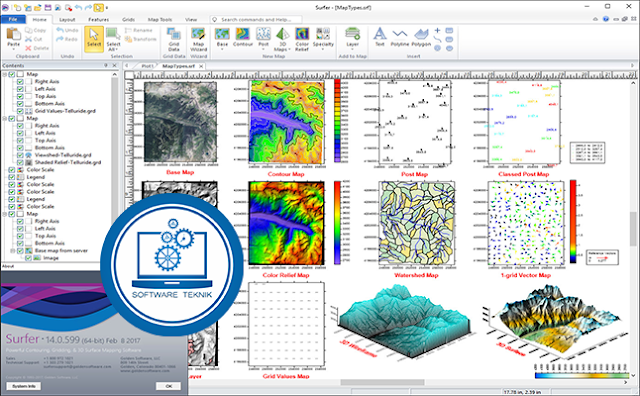Click the Copy button

(x=36, y=30)
